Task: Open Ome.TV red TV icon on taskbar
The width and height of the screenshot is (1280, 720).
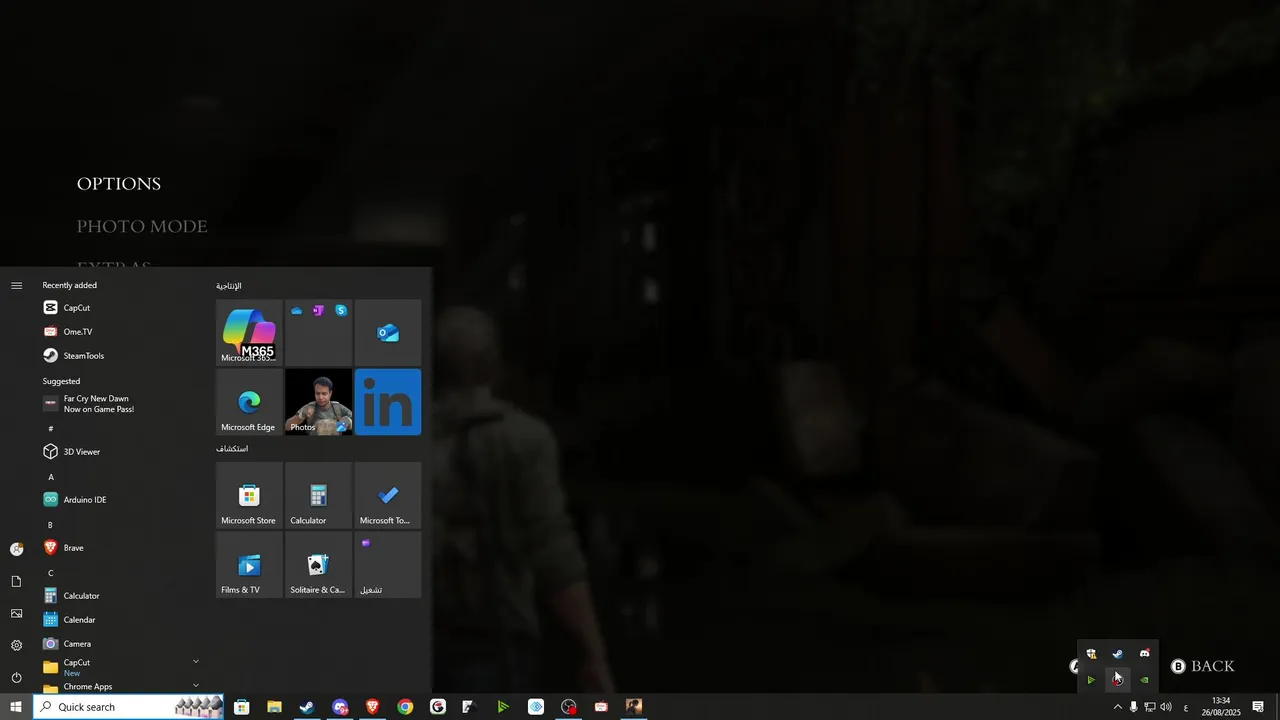Action: coord(601,707)
